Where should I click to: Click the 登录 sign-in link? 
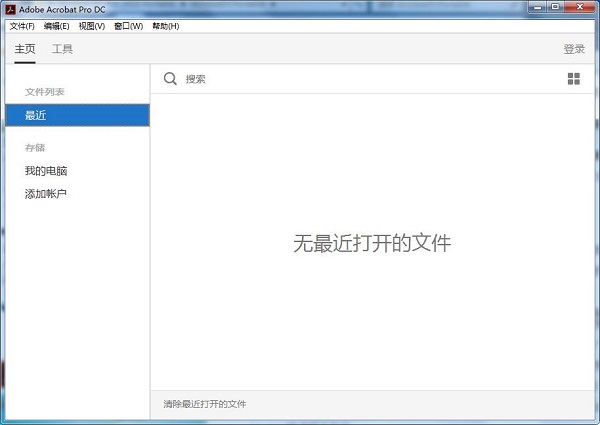(574, 49)
